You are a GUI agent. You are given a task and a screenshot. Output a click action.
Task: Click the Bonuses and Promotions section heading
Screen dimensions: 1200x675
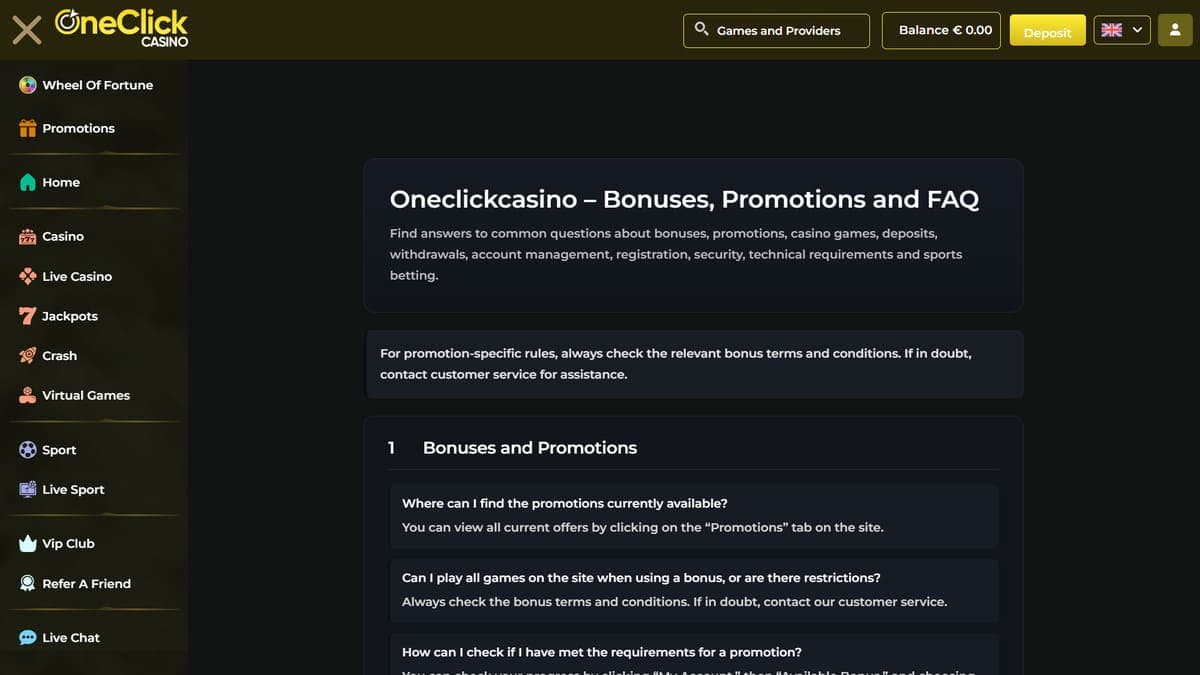point(530,448)
